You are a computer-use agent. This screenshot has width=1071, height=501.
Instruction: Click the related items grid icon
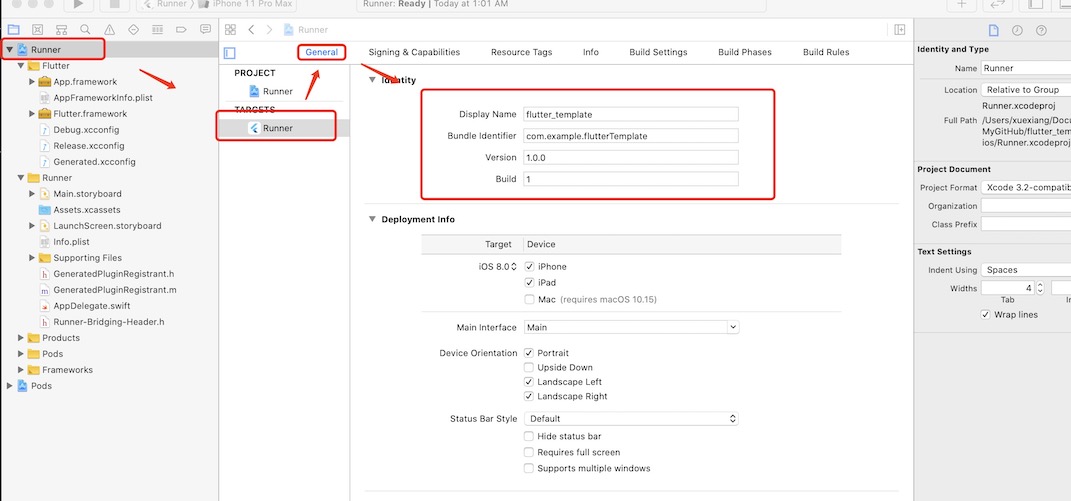pos(230,29)
